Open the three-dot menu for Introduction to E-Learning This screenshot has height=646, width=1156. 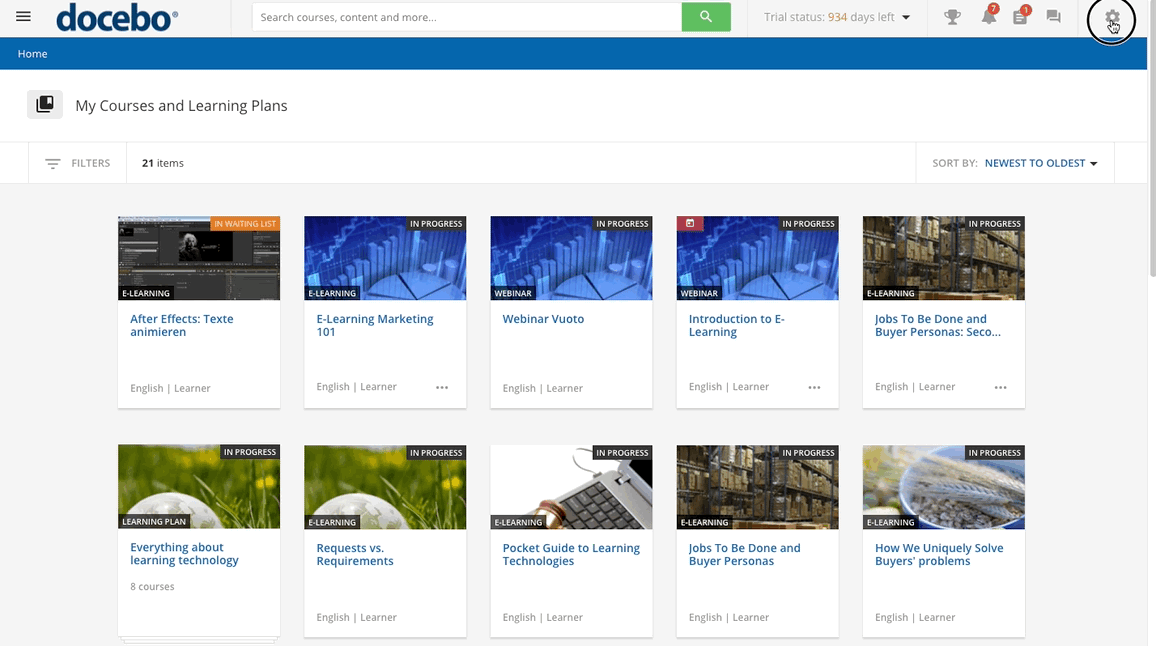click(x=814, y=387)
